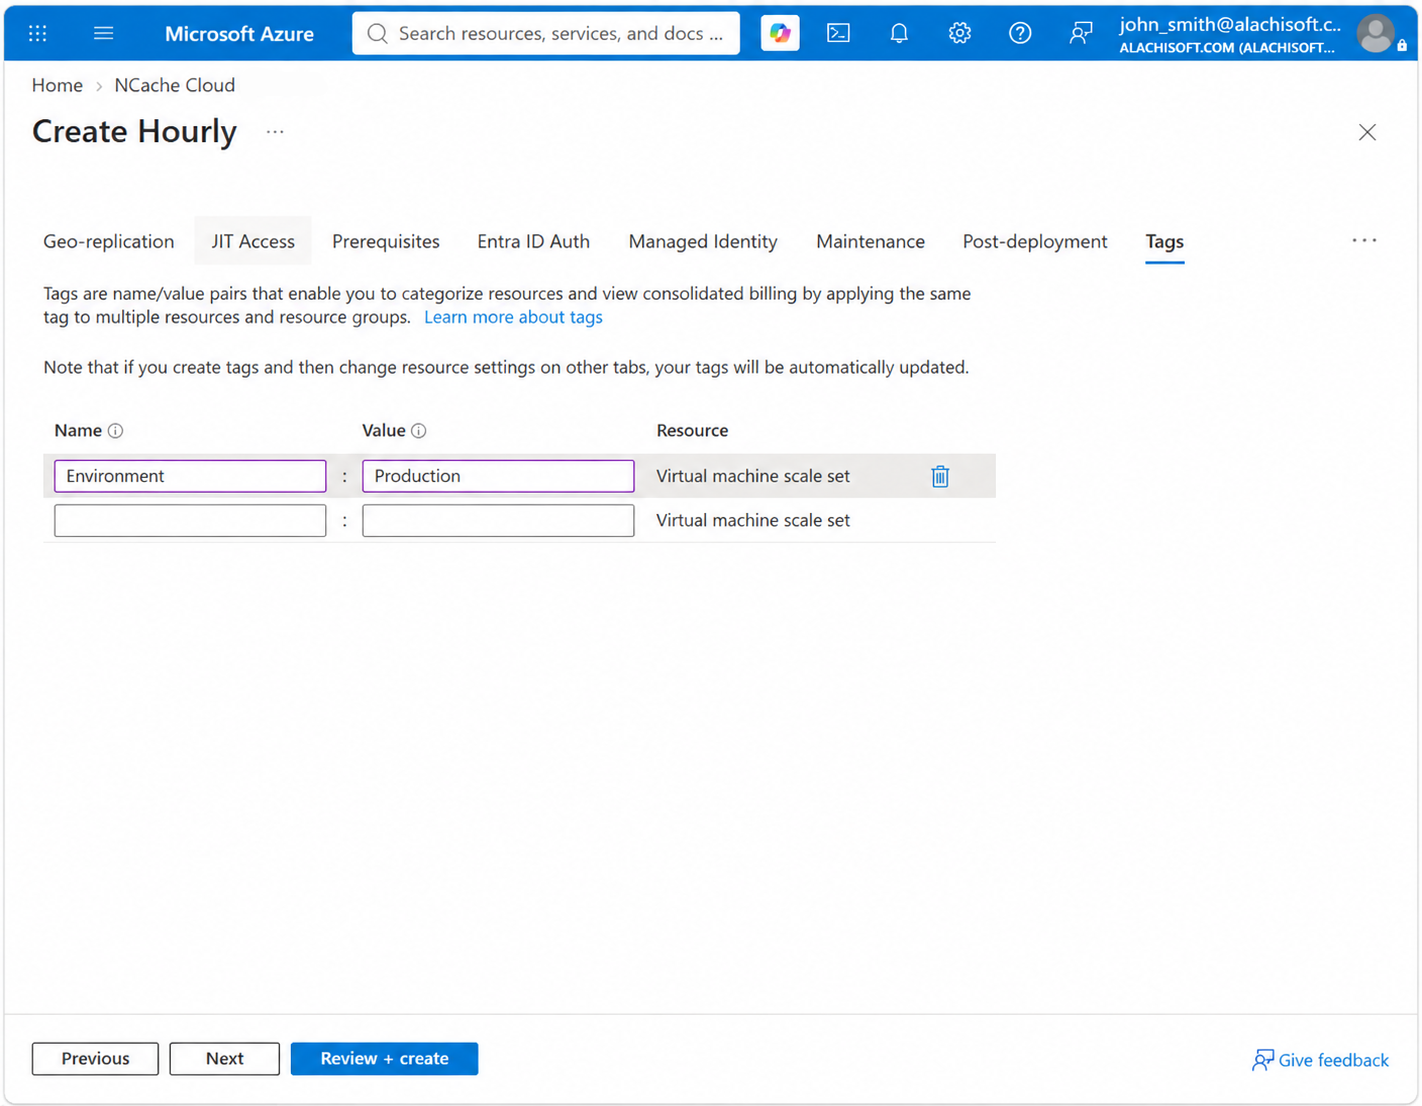Image resolution: width=1422 pixels, height=1106 pixels.
Task: Click the Review + create button
Action: point(384,1058)
